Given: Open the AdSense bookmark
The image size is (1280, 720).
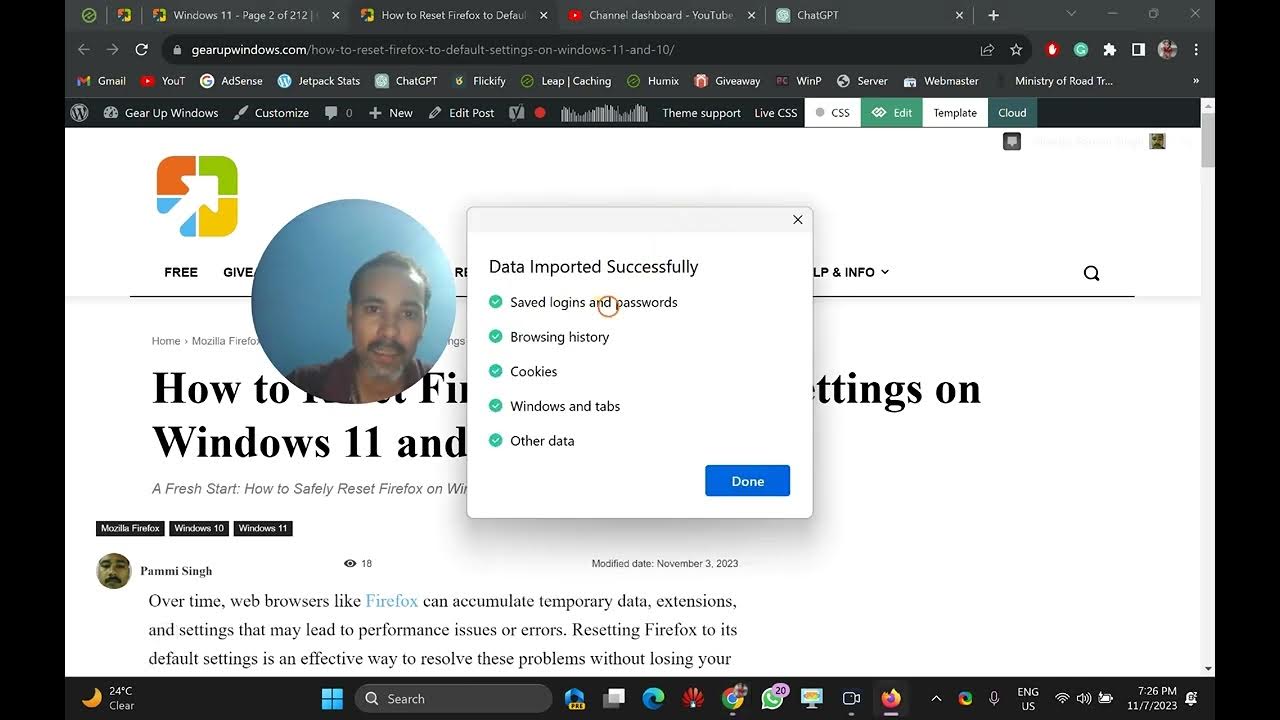Looking at the screenshot, I should [231, 81].
